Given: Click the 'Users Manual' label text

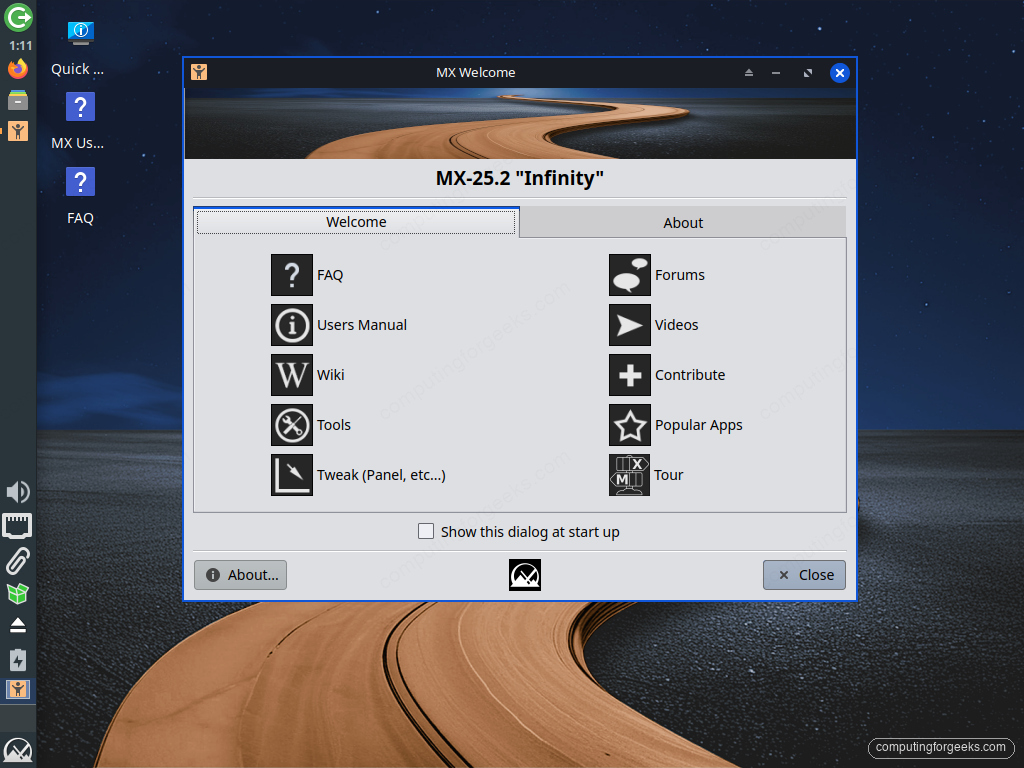Looking at the screenshot, I should pyautogui.click(x=362, y=325).
